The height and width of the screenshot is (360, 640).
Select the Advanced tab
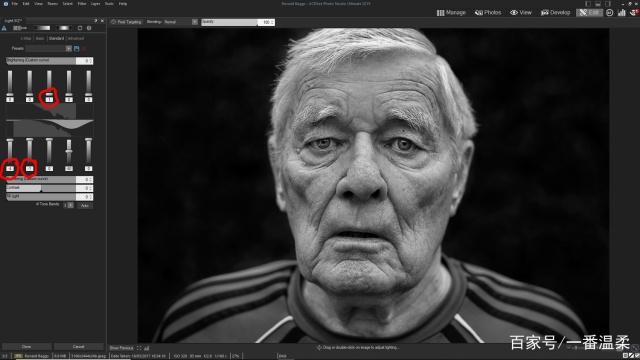(76, 38)
